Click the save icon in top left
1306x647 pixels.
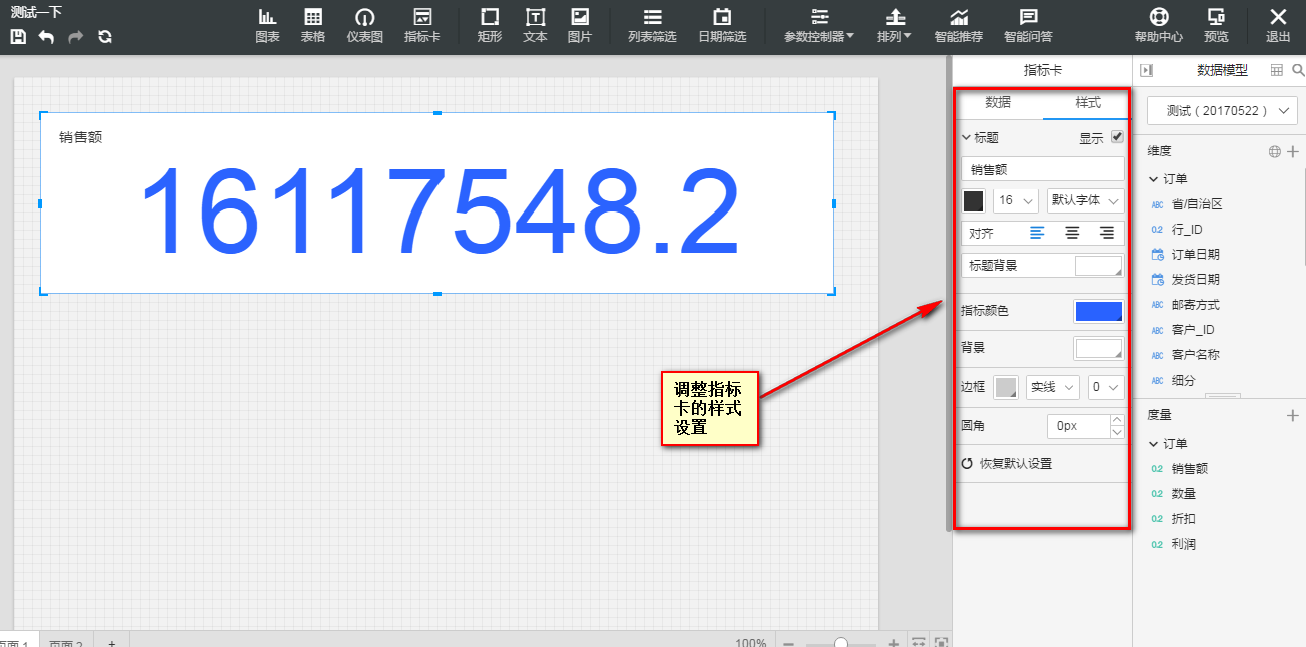coord(18,37)
